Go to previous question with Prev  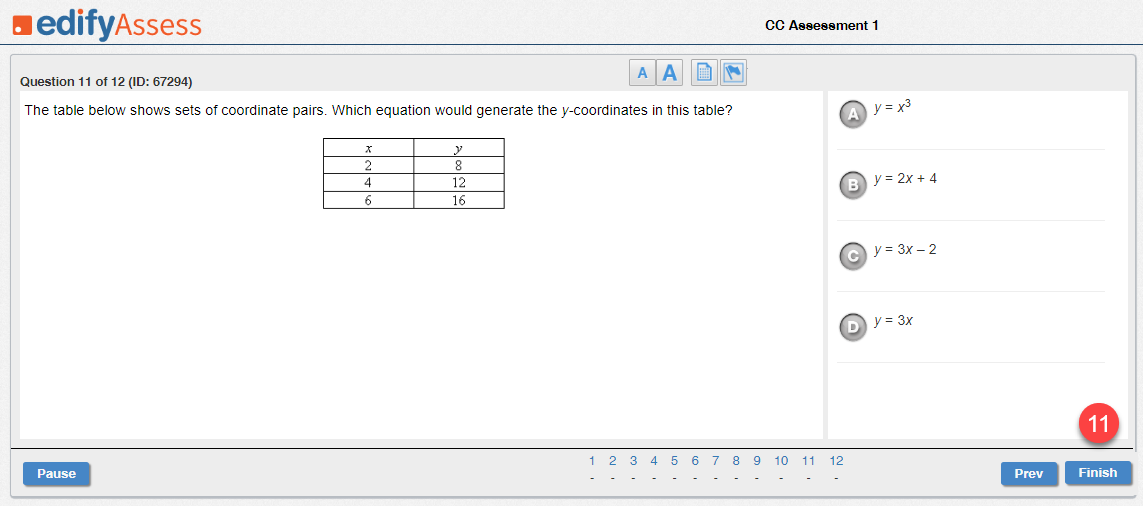(1029, 473)
